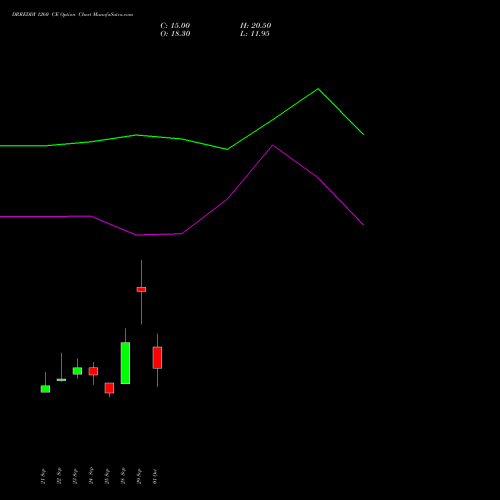The height and width of the screenshot is (500, 500).
Task: Click the green candle for 21 Sep
Action: [45, 389]
